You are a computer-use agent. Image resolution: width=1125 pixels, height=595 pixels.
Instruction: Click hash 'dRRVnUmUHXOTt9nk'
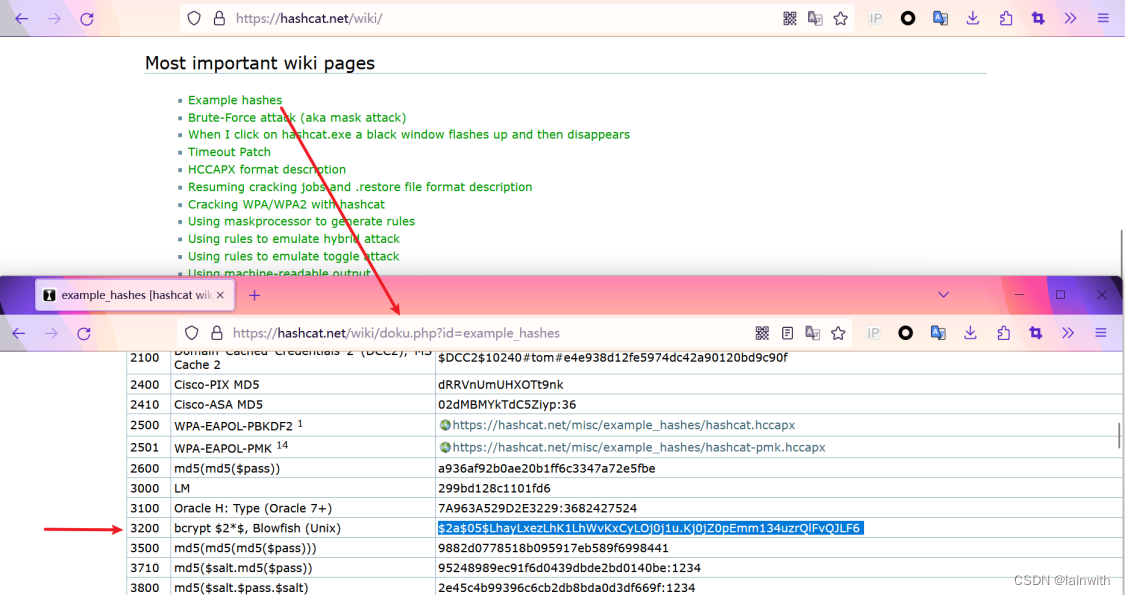501,385
